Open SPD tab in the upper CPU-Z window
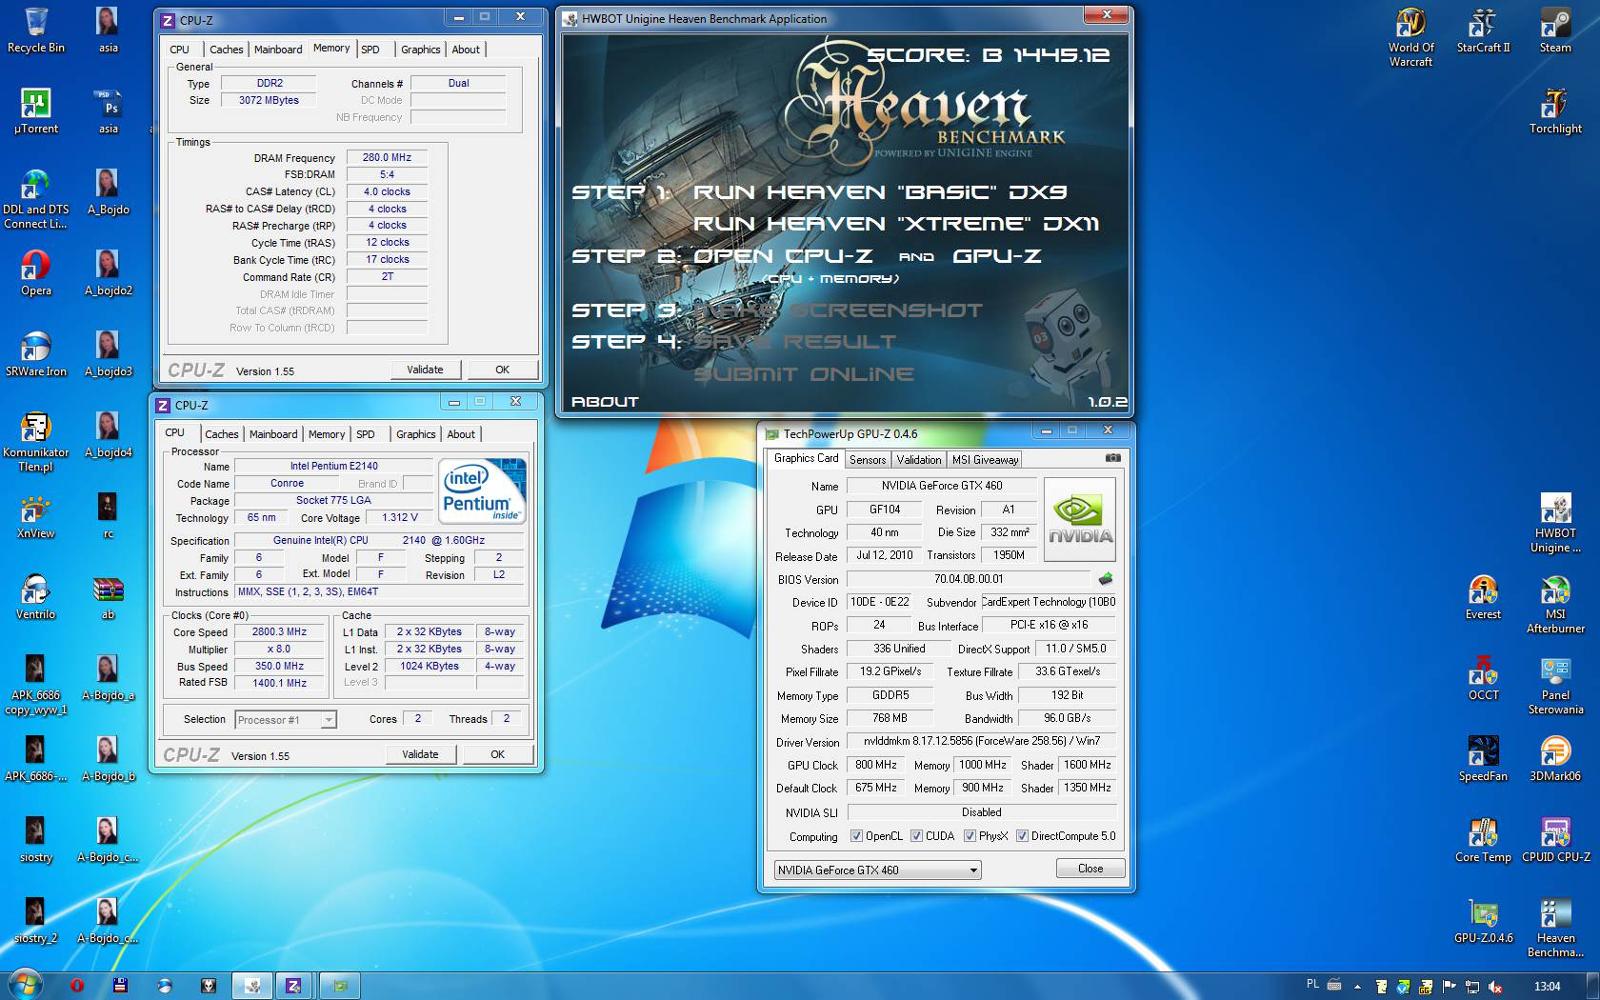The width and height of the screenshot is (1600, 1000). pyautogui.click(x=371, y=49)
